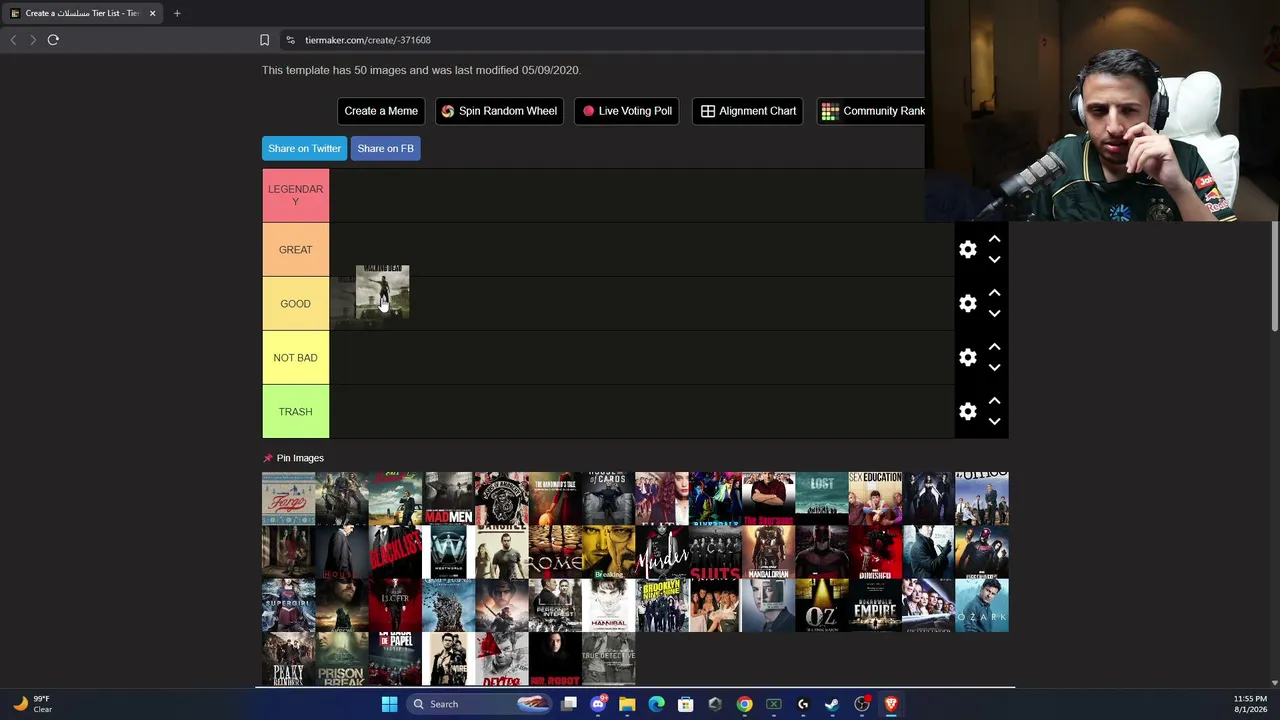The image size is (1280, 720).
Task: Open settings gear for the TRASH tier
Action: click(x=967, y=412)
